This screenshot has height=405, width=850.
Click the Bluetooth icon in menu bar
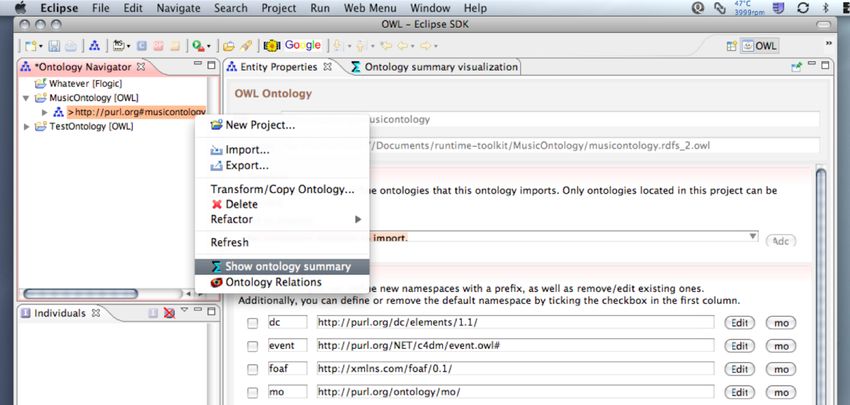pos(827,8)
